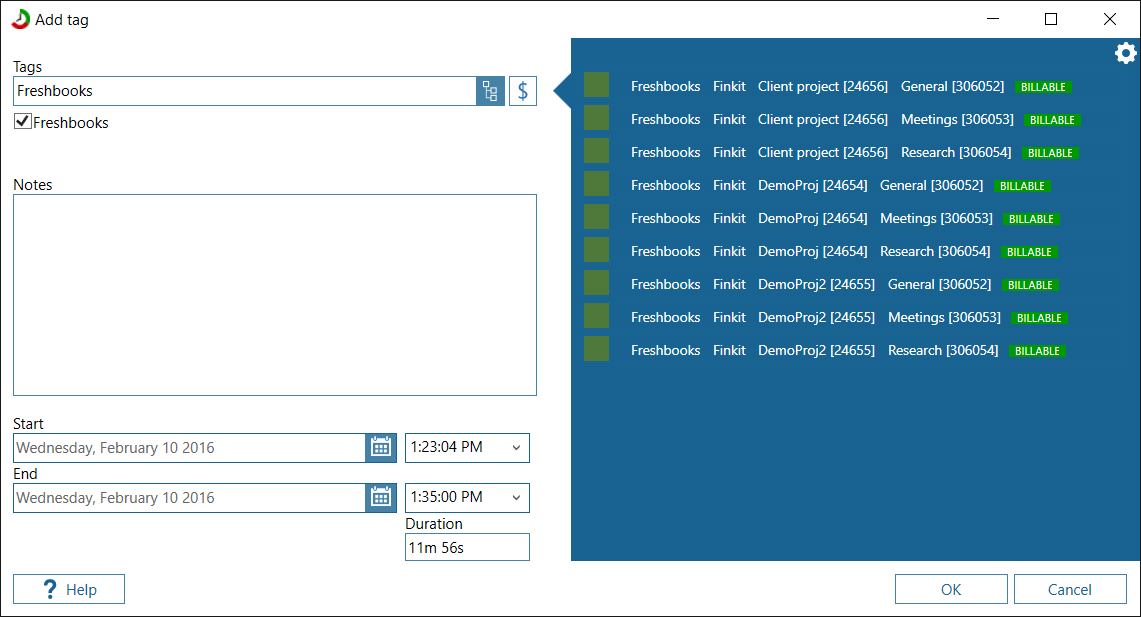Select General [306052] in DemoProj [24654] row
1141x617 pixels.
tap(931, 186)
